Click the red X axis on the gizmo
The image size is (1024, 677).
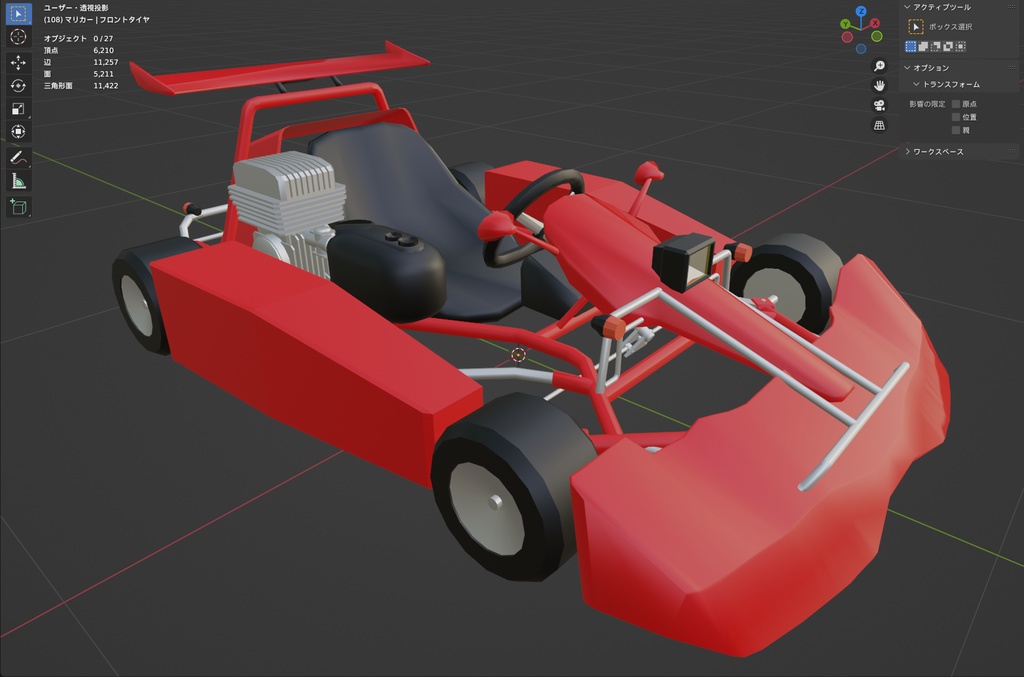pyautogui.click(x=875, y=23)
